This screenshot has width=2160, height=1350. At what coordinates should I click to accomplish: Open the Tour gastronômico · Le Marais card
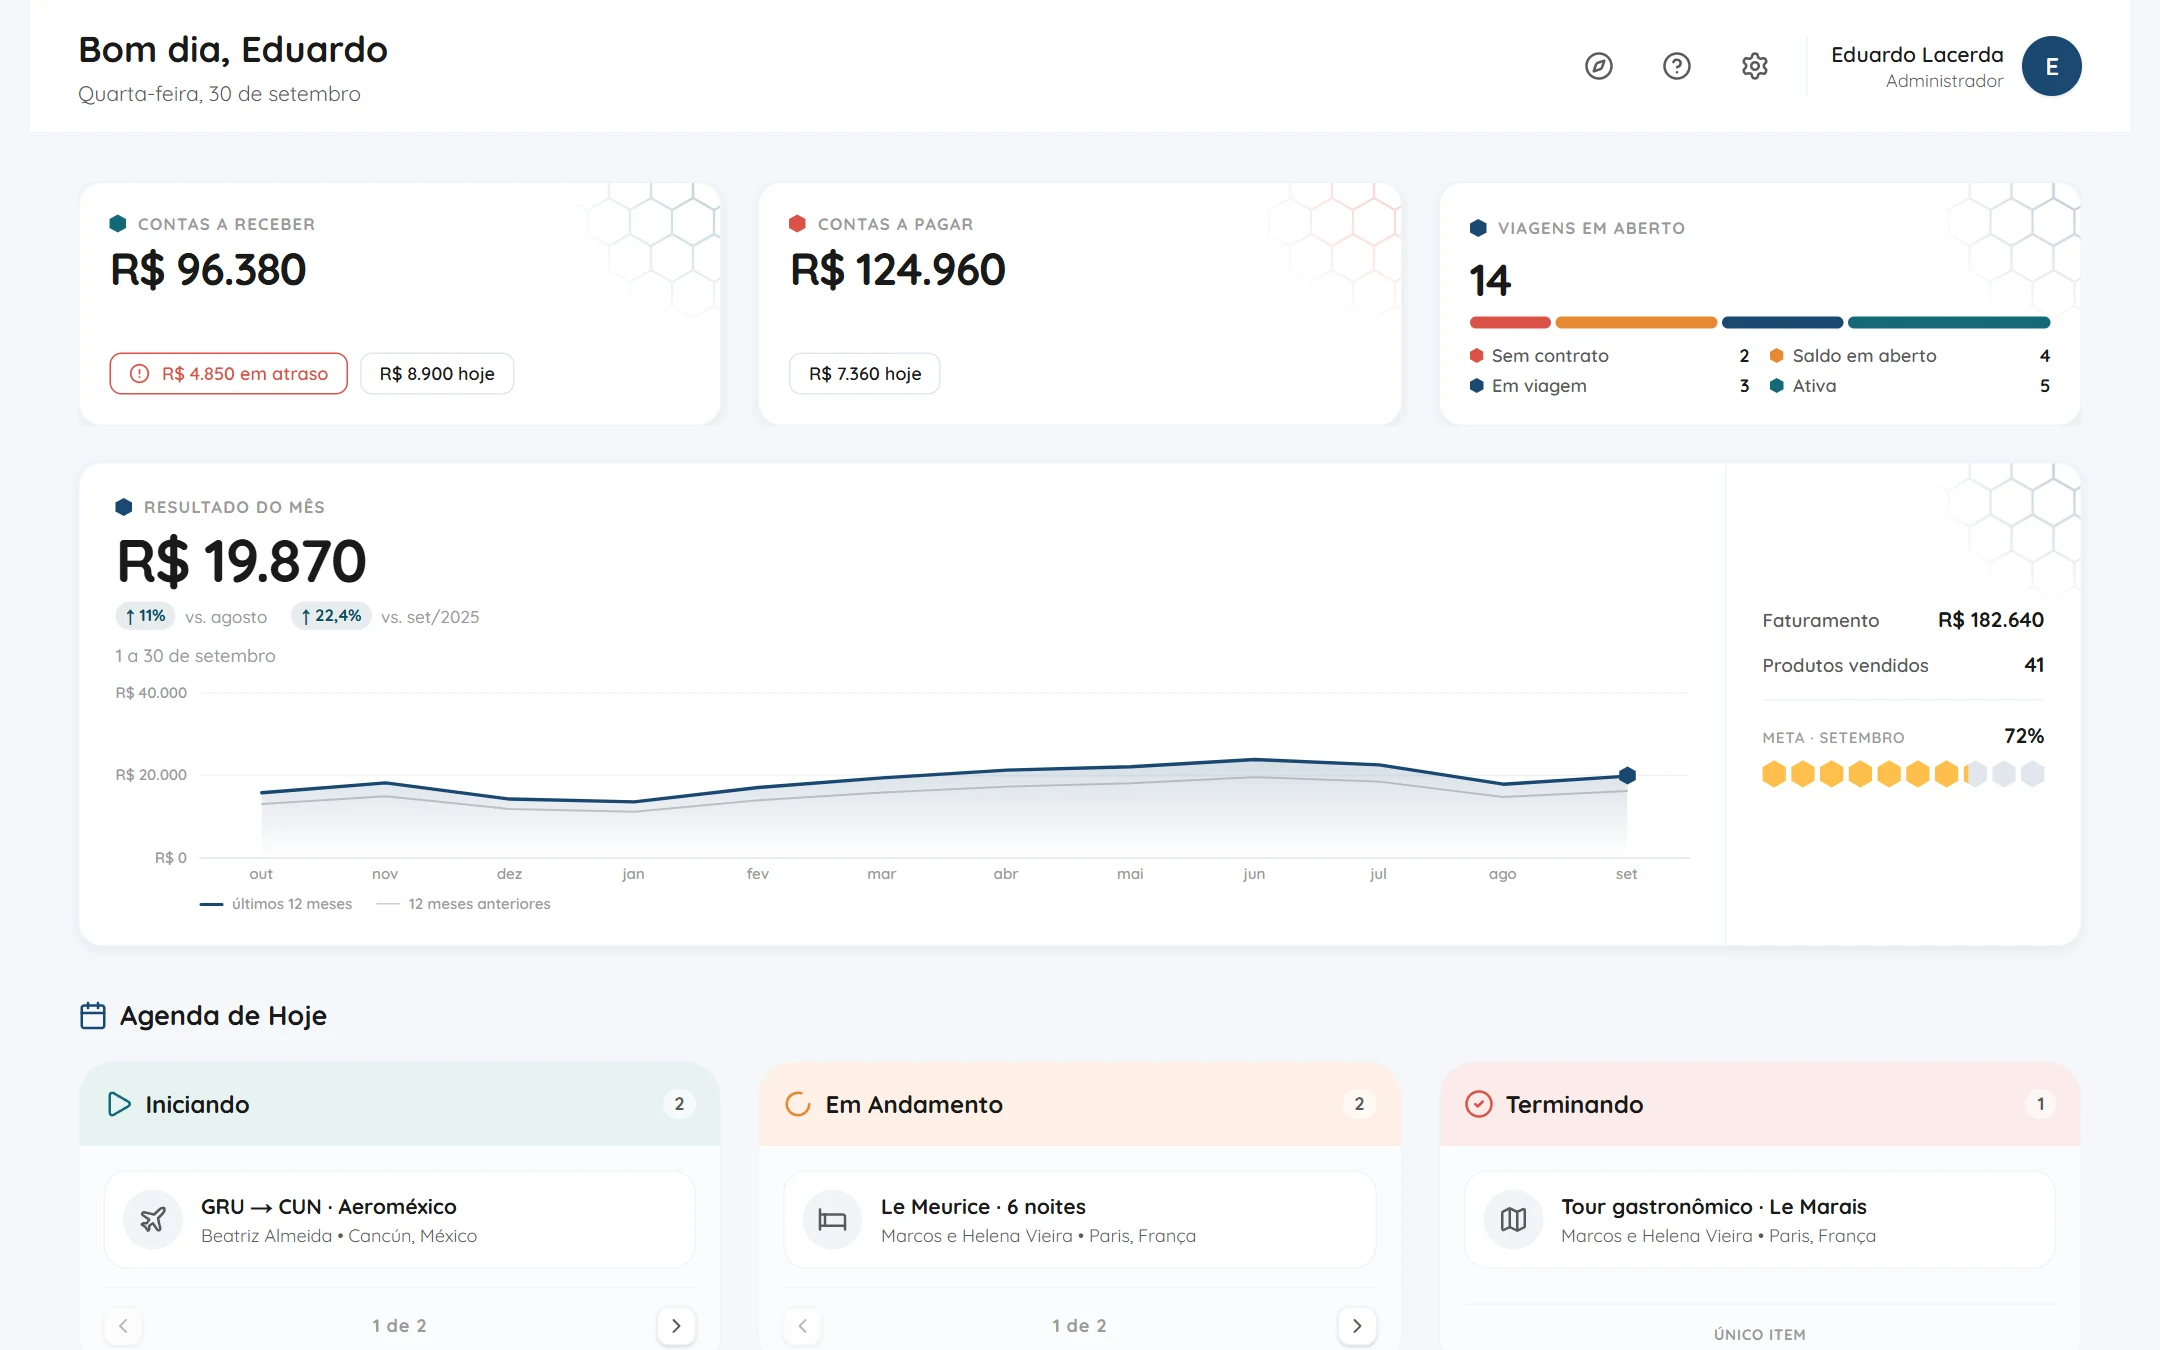point(1760,1220)
